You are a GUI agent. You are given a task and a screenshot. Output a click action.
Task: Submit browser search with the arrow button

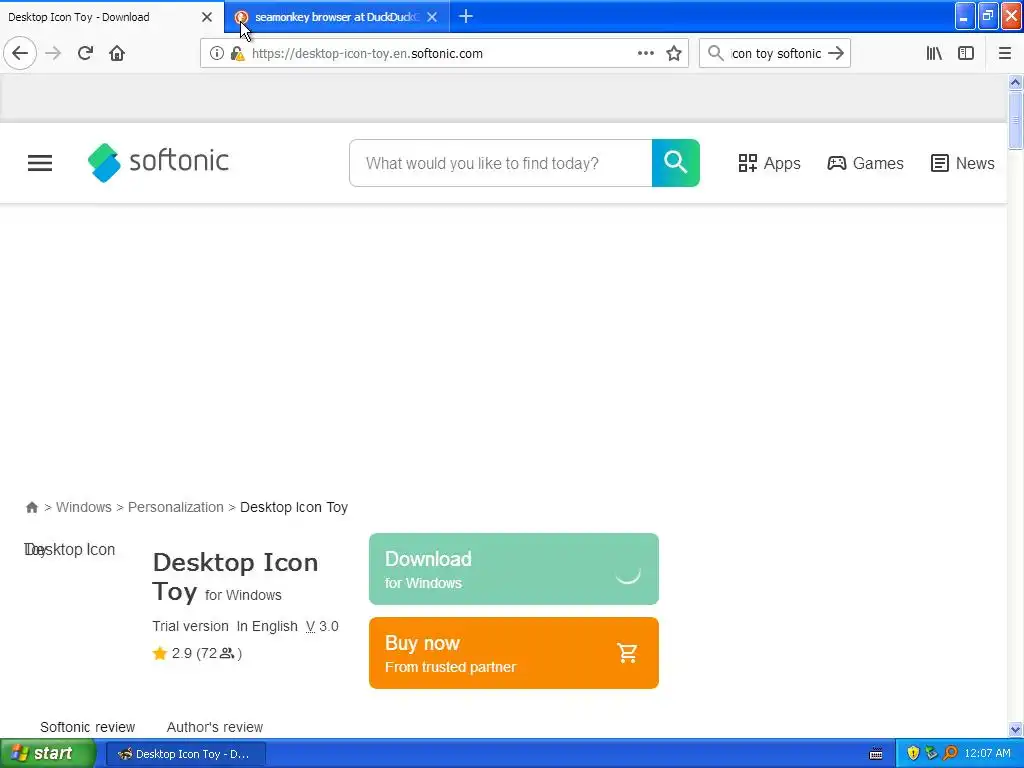836,53
